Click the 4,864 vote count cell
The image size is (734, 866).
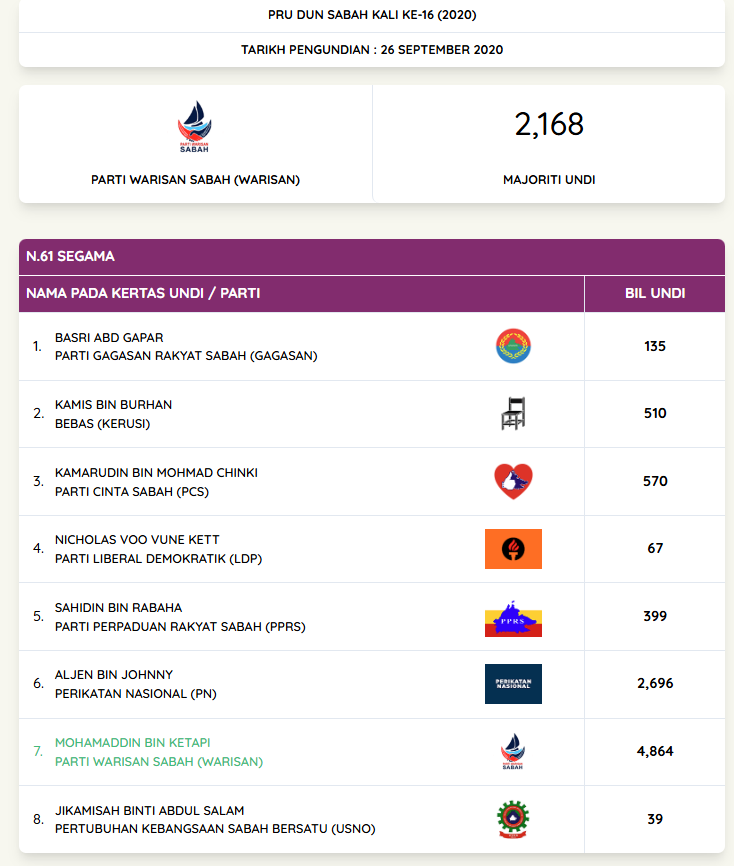(x=655, y=751)
